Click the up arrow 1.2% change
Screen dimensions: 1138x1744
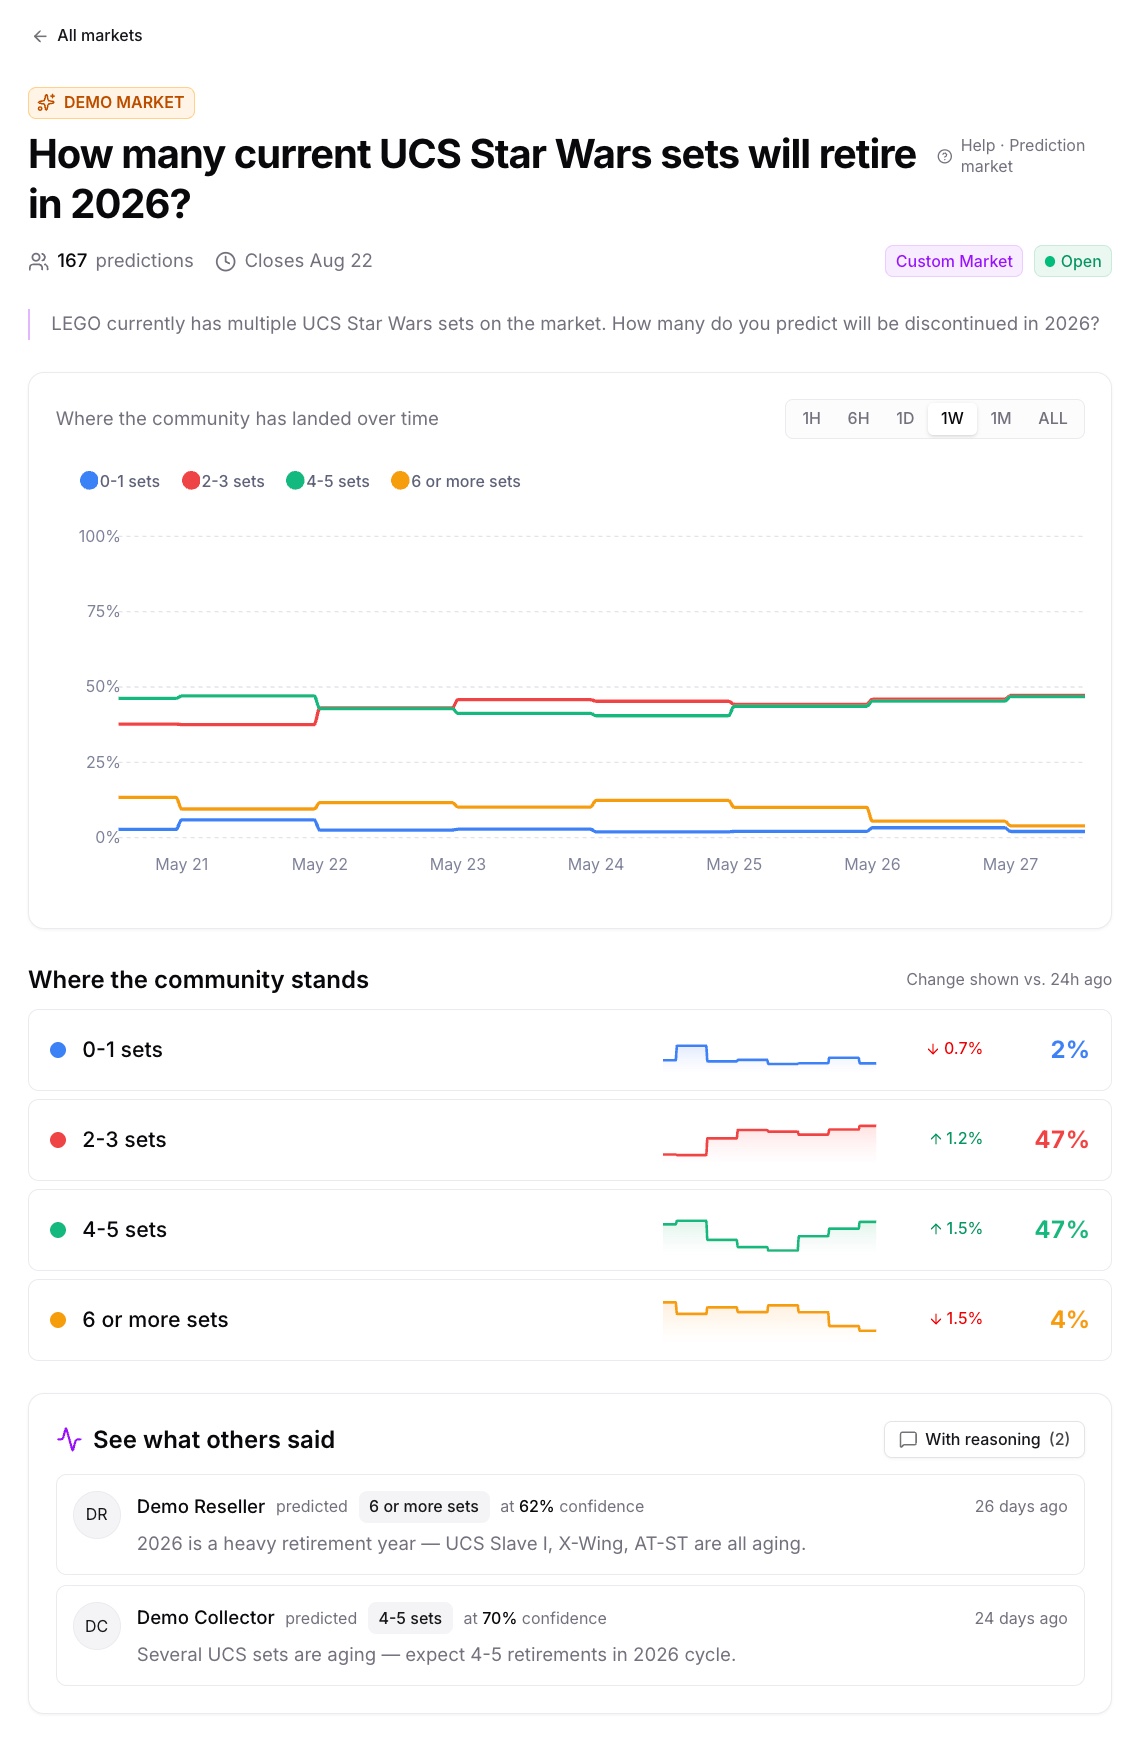pos(956,1139)
